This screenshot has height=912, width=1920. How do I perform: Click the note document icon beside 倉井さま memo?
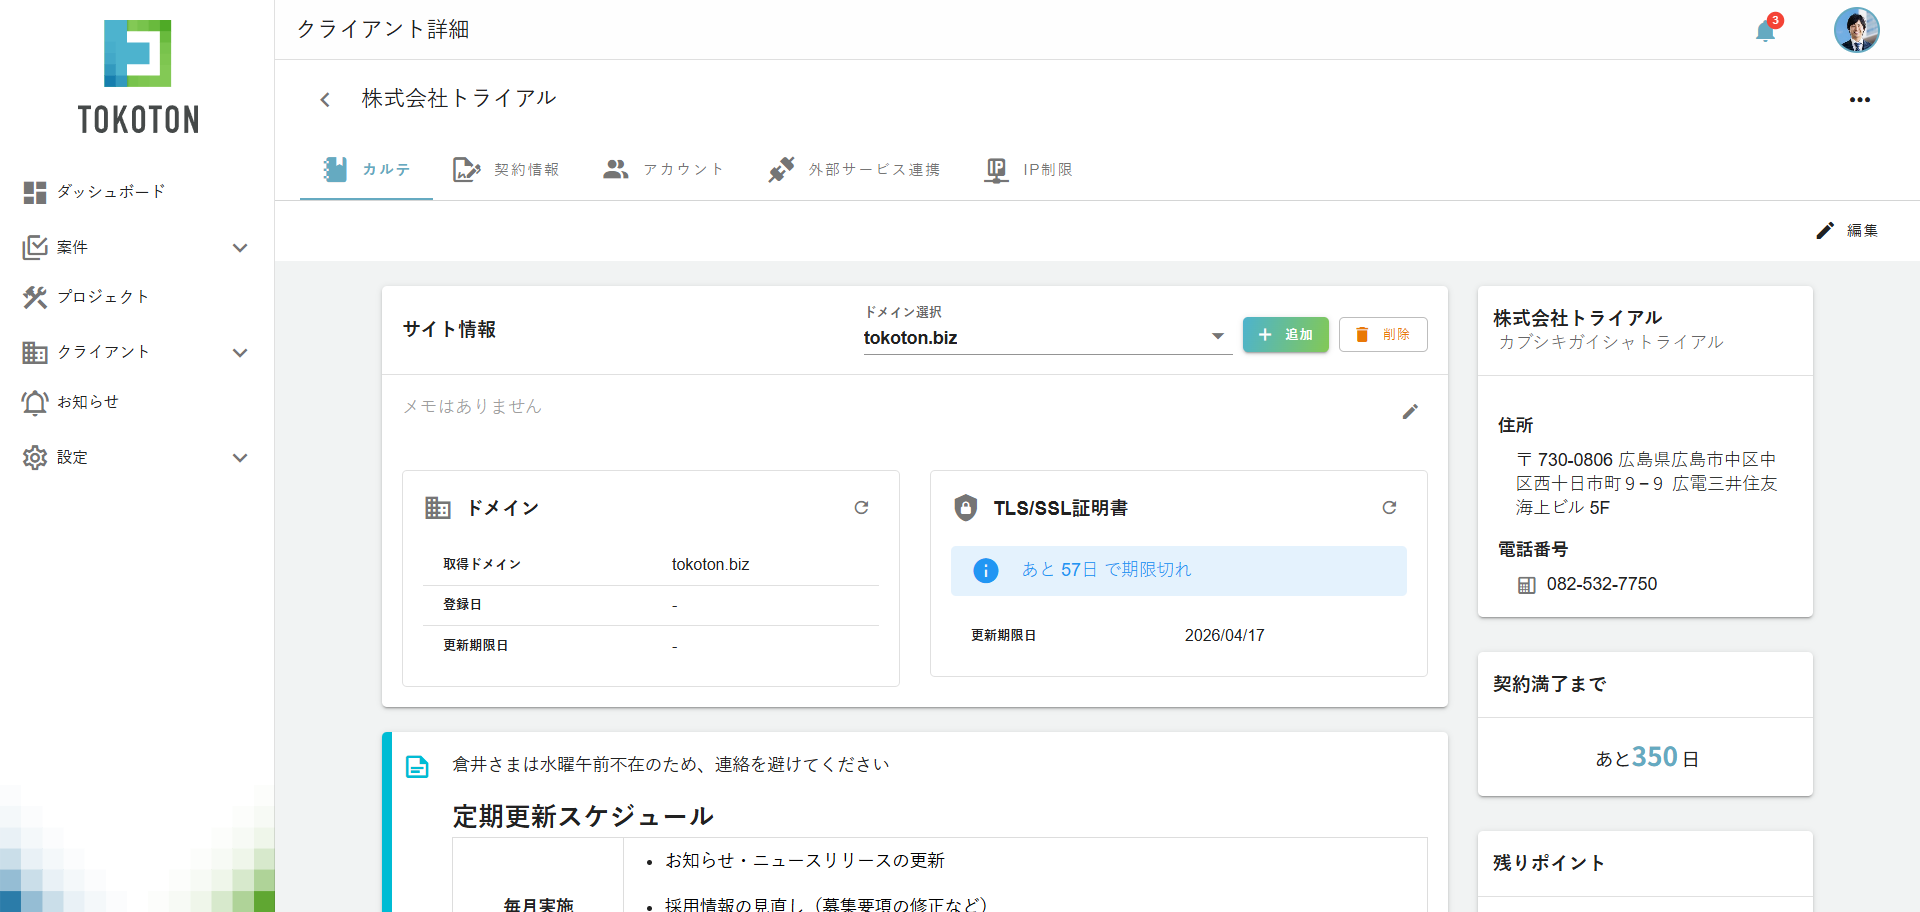click(x=417, y=767)
